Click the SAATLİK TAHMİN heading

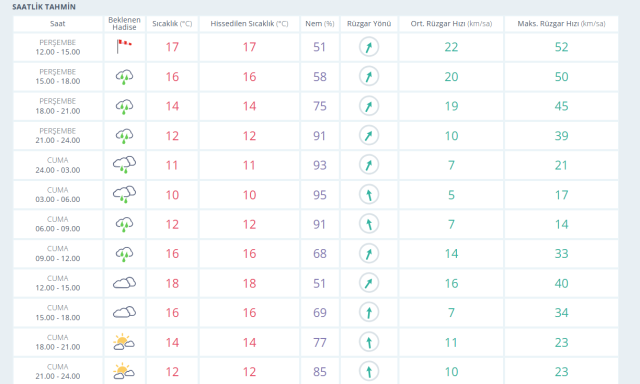click(44, 7)
